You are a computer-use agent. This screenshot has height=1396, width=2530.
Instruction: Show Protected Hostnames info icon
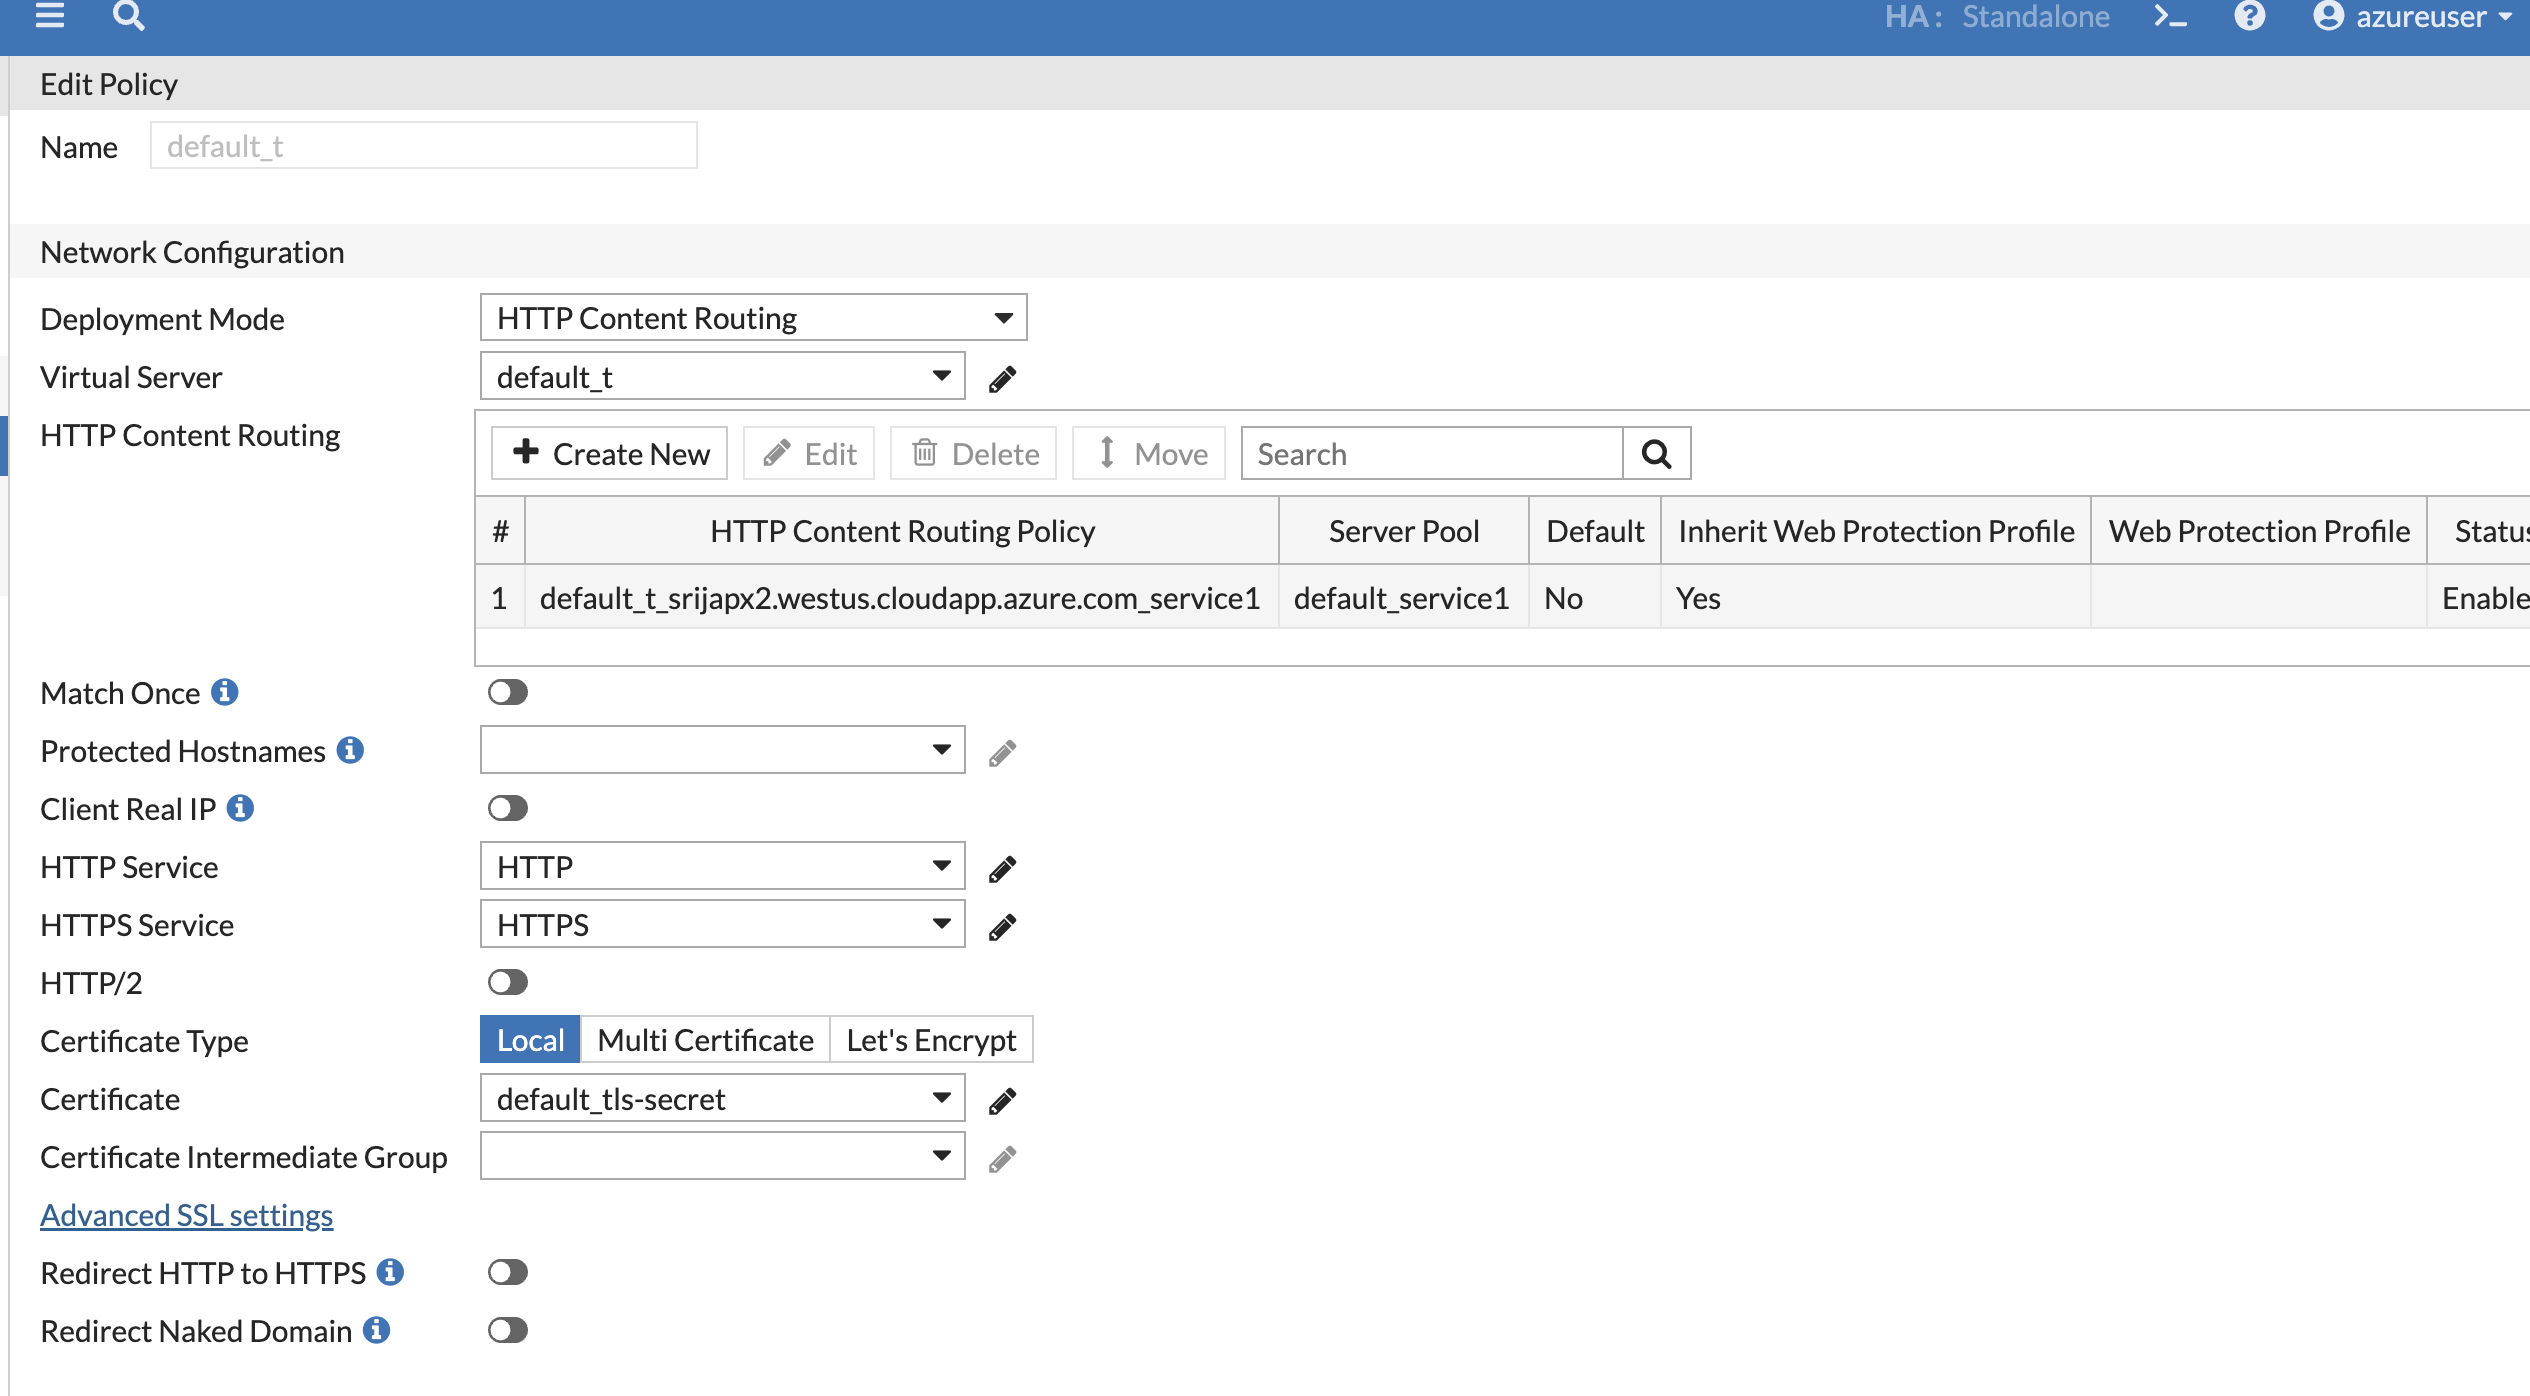pos(350,750)
